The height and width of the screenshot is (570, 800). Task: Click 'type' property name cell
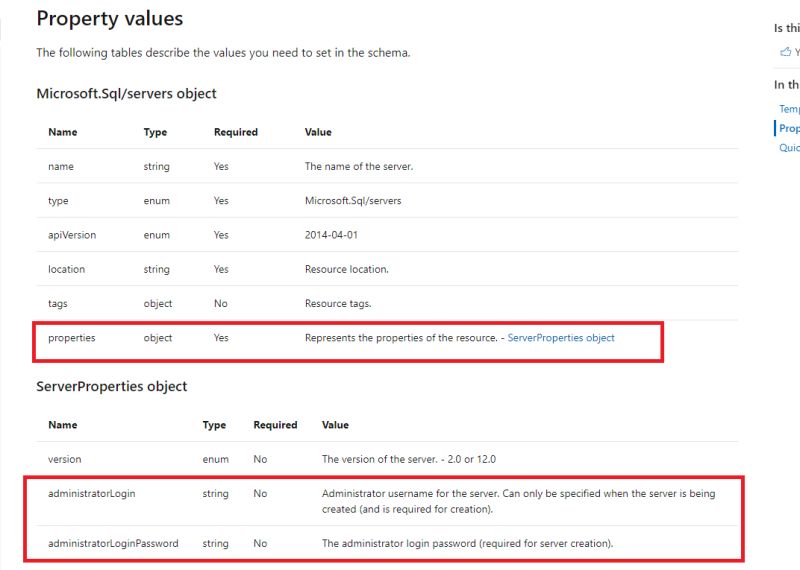click(x=58, y=201)
